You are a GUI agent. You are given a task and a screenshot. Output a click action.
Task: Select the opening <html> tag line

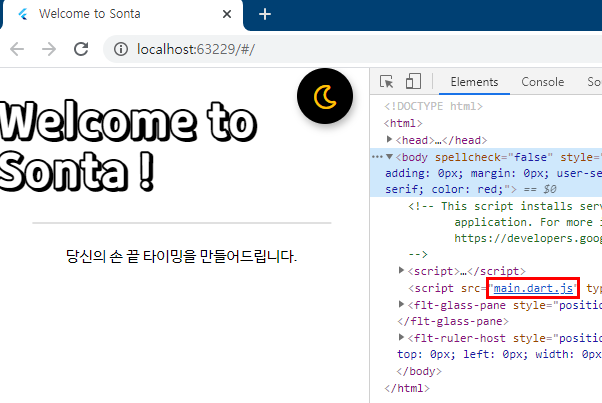pos(403,123)
